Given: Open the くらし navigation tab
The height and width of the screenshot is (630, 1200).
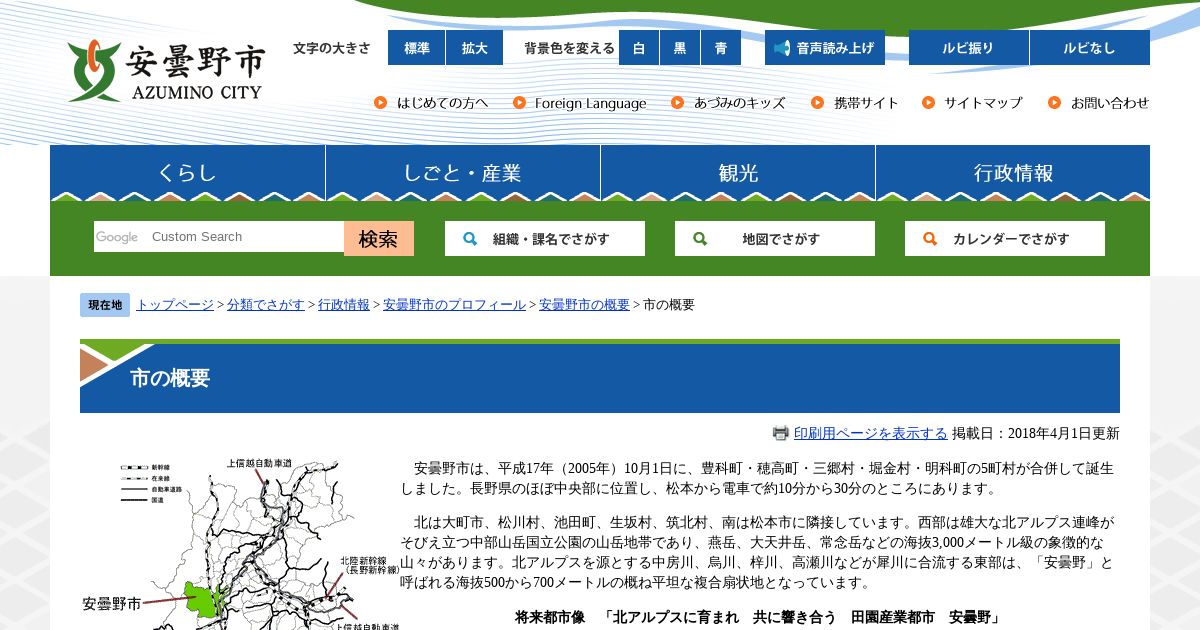Looking at the screenshot, I should point(188,173).
